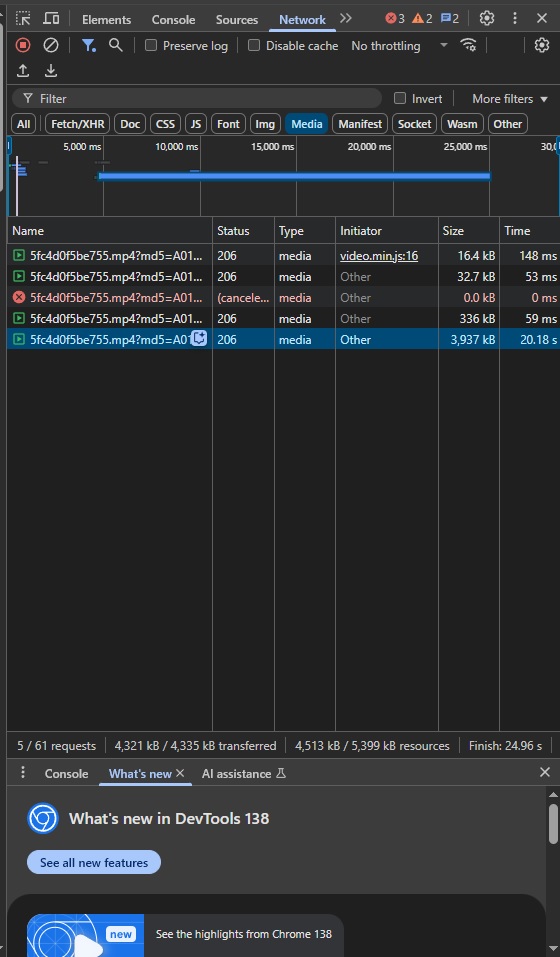The height and width of the screenshot is (957, 560).
Task: Click the orange warnings count icon
Action: click(x=422, y=18)
